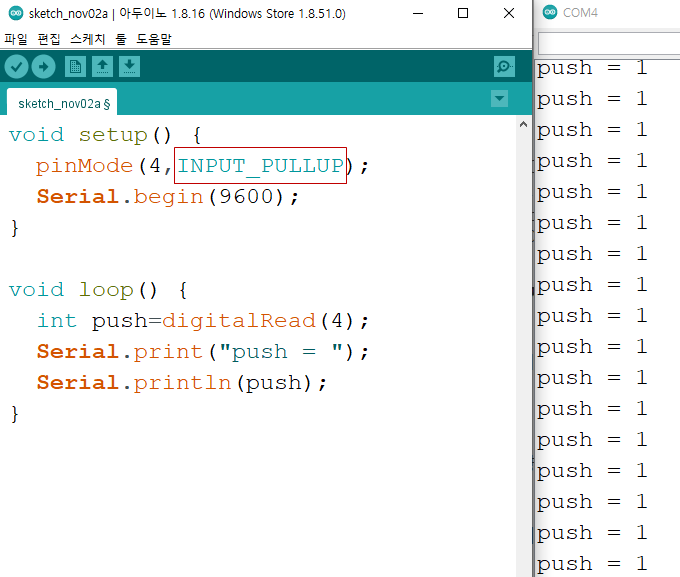This screenshot has height=577, width=680.
Task: Click INPUT_PULLUP in the pinMode line
Action: pyautogui.click(x=260, y=166)
